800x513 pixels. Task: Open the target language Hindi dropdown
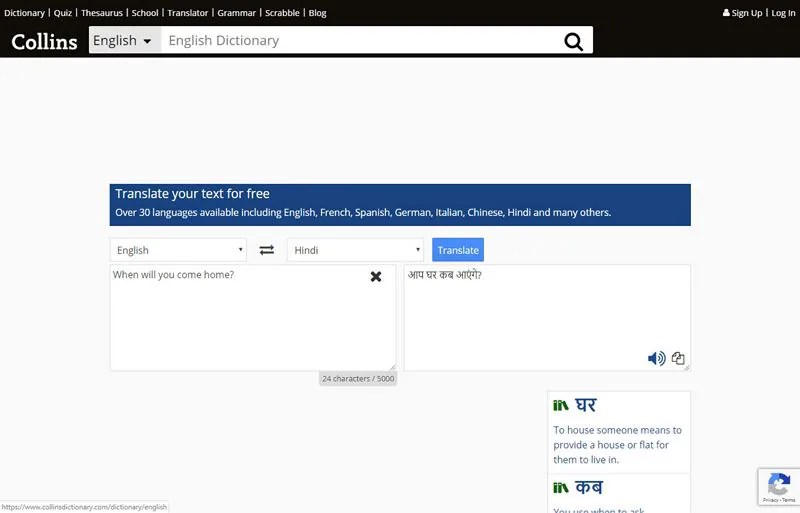click(355, 250)
